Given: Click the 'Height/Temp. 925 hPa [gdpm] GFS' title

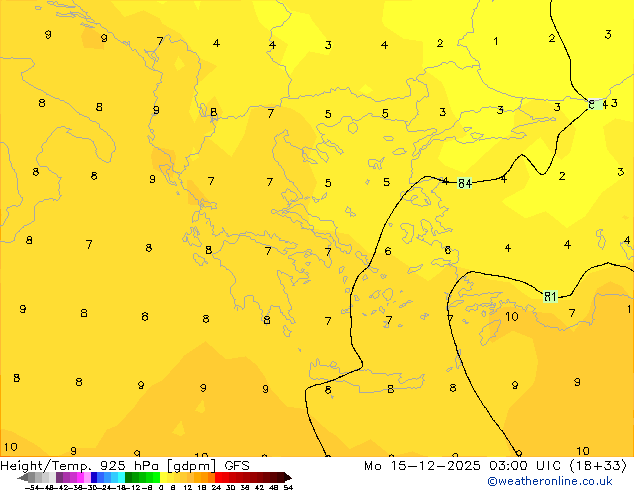Looking at the screenshot, I should [125, 466].
